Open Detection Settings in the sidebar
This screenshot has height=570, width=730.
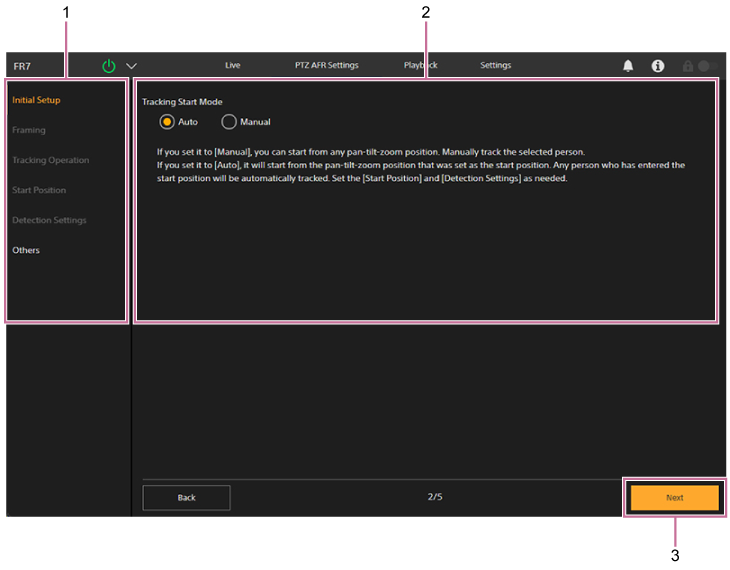click(x=49, y=220)
